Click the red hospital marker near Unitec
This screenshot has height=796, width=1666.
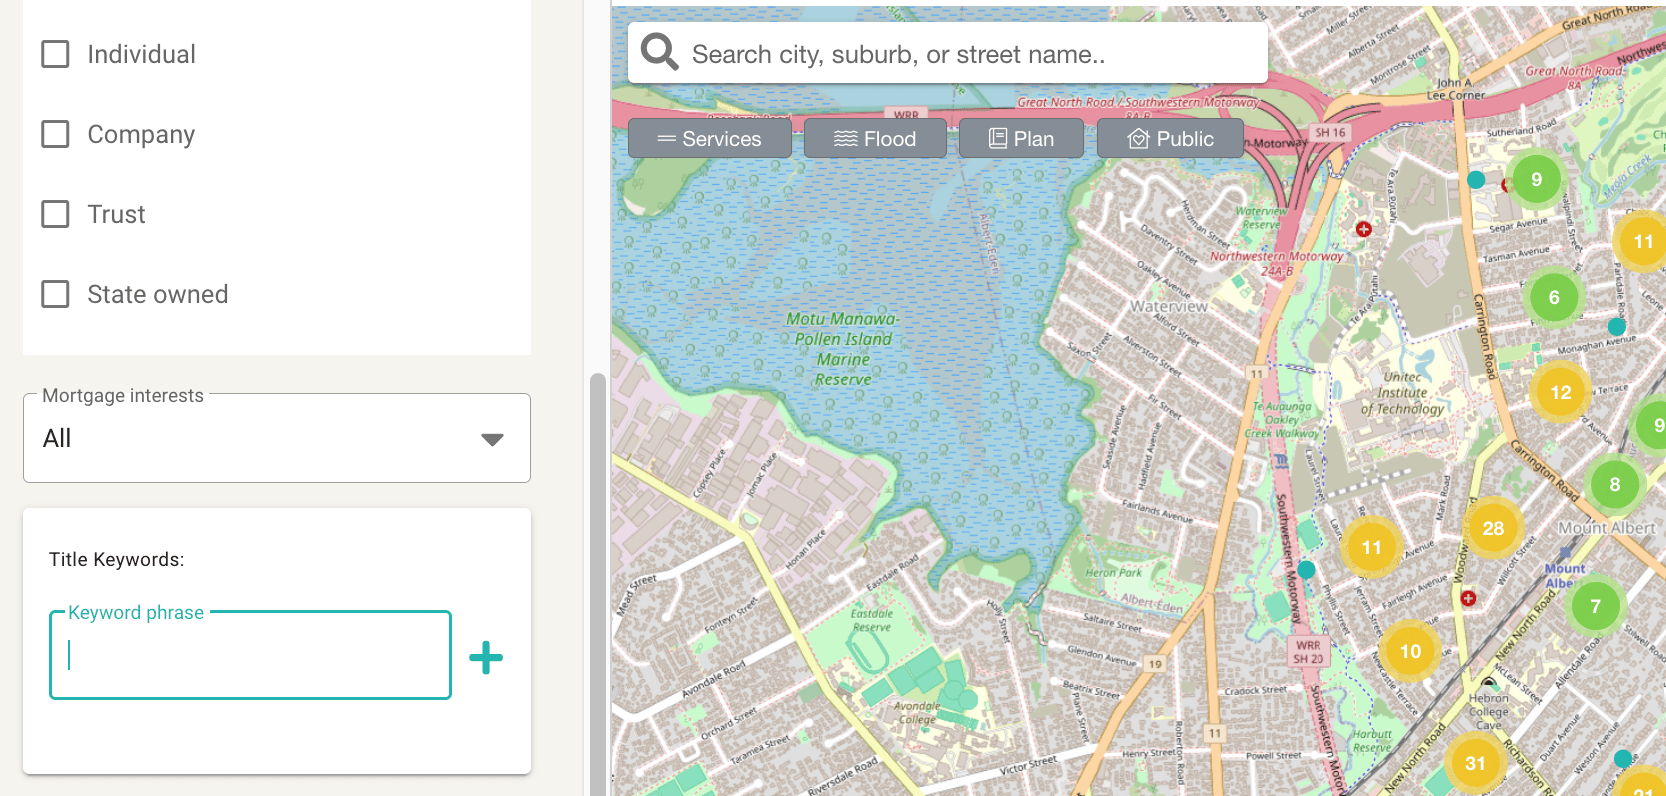1363,229
